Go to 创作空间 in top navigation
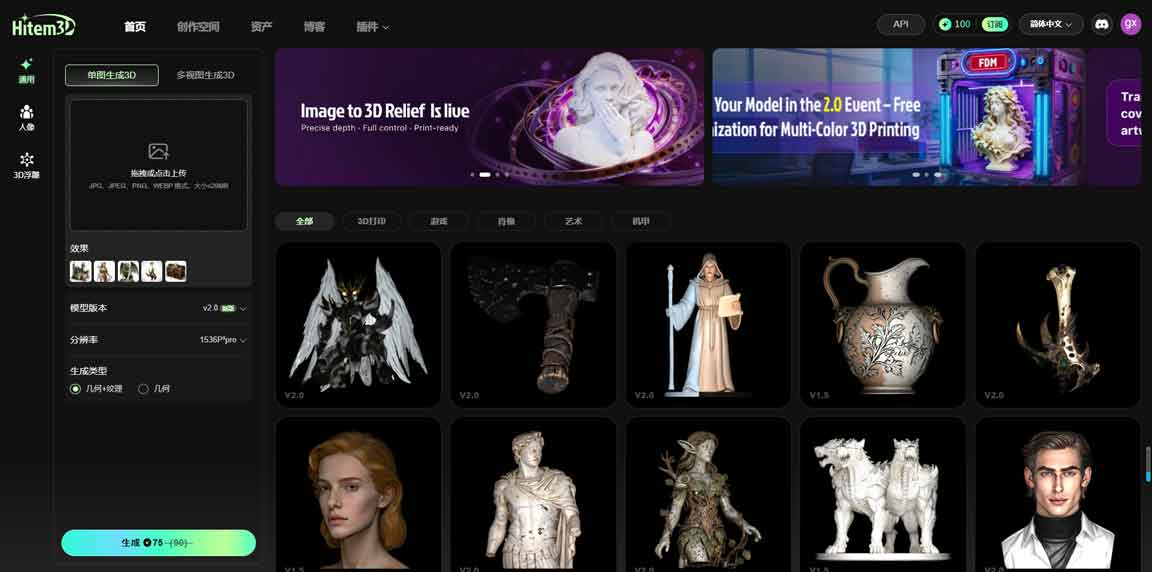Image resolution: width=1152 pixels, height=572 pixels. pyautogui.click(x=198, y=27)
